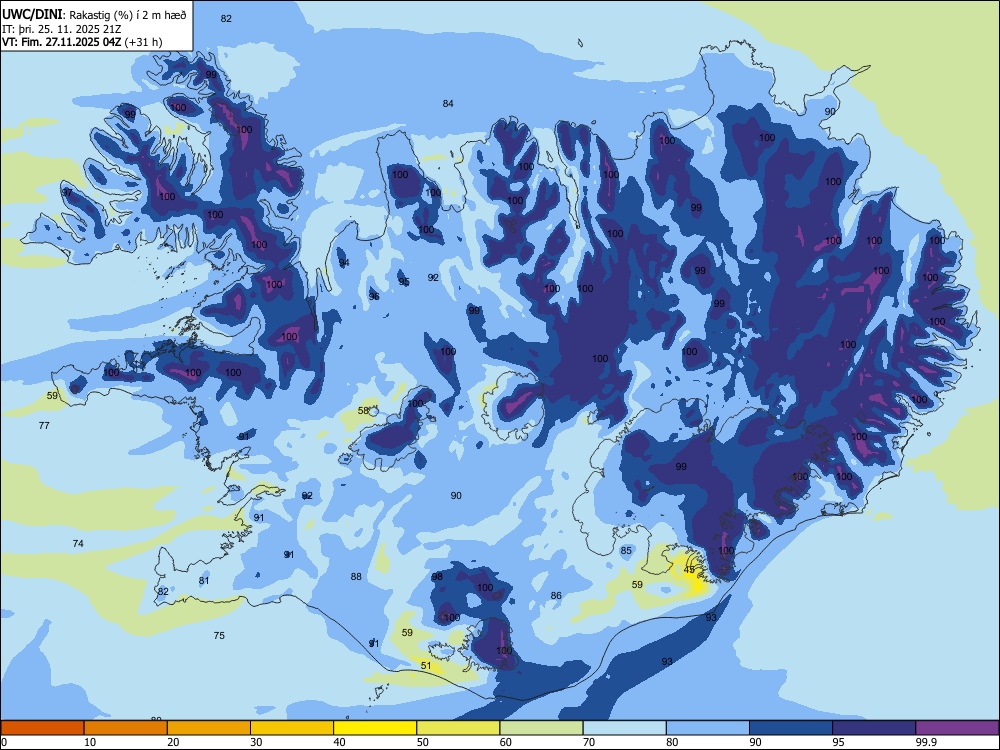Click the legend tick label '95'
The width and height of the screenshot is (1000, 750).
point(839,742)
